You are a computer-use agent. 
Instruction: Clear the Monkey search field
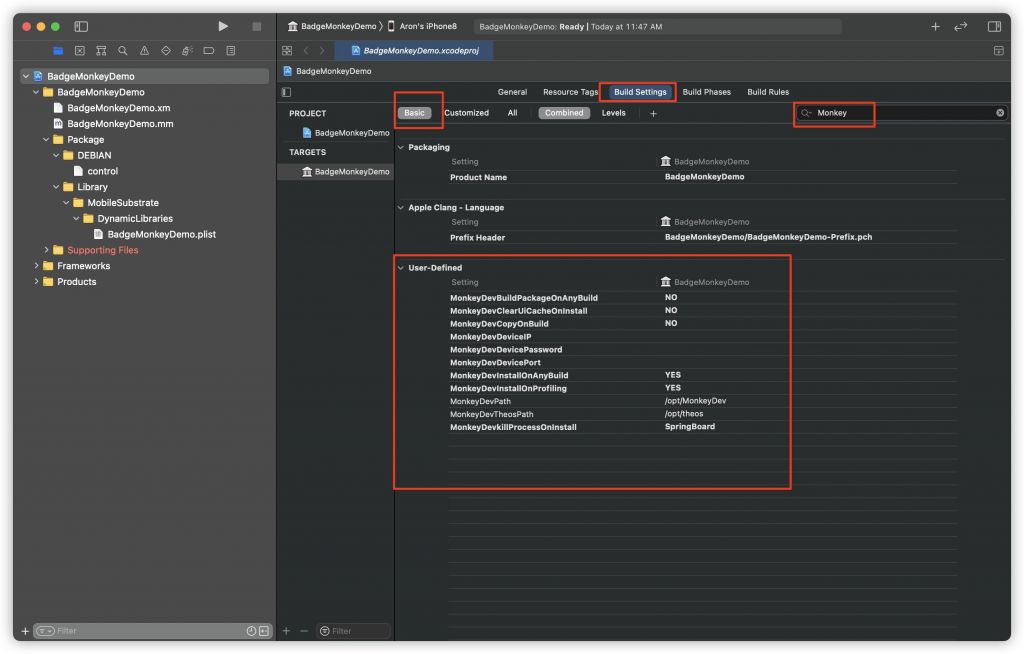click(1000, 113)
